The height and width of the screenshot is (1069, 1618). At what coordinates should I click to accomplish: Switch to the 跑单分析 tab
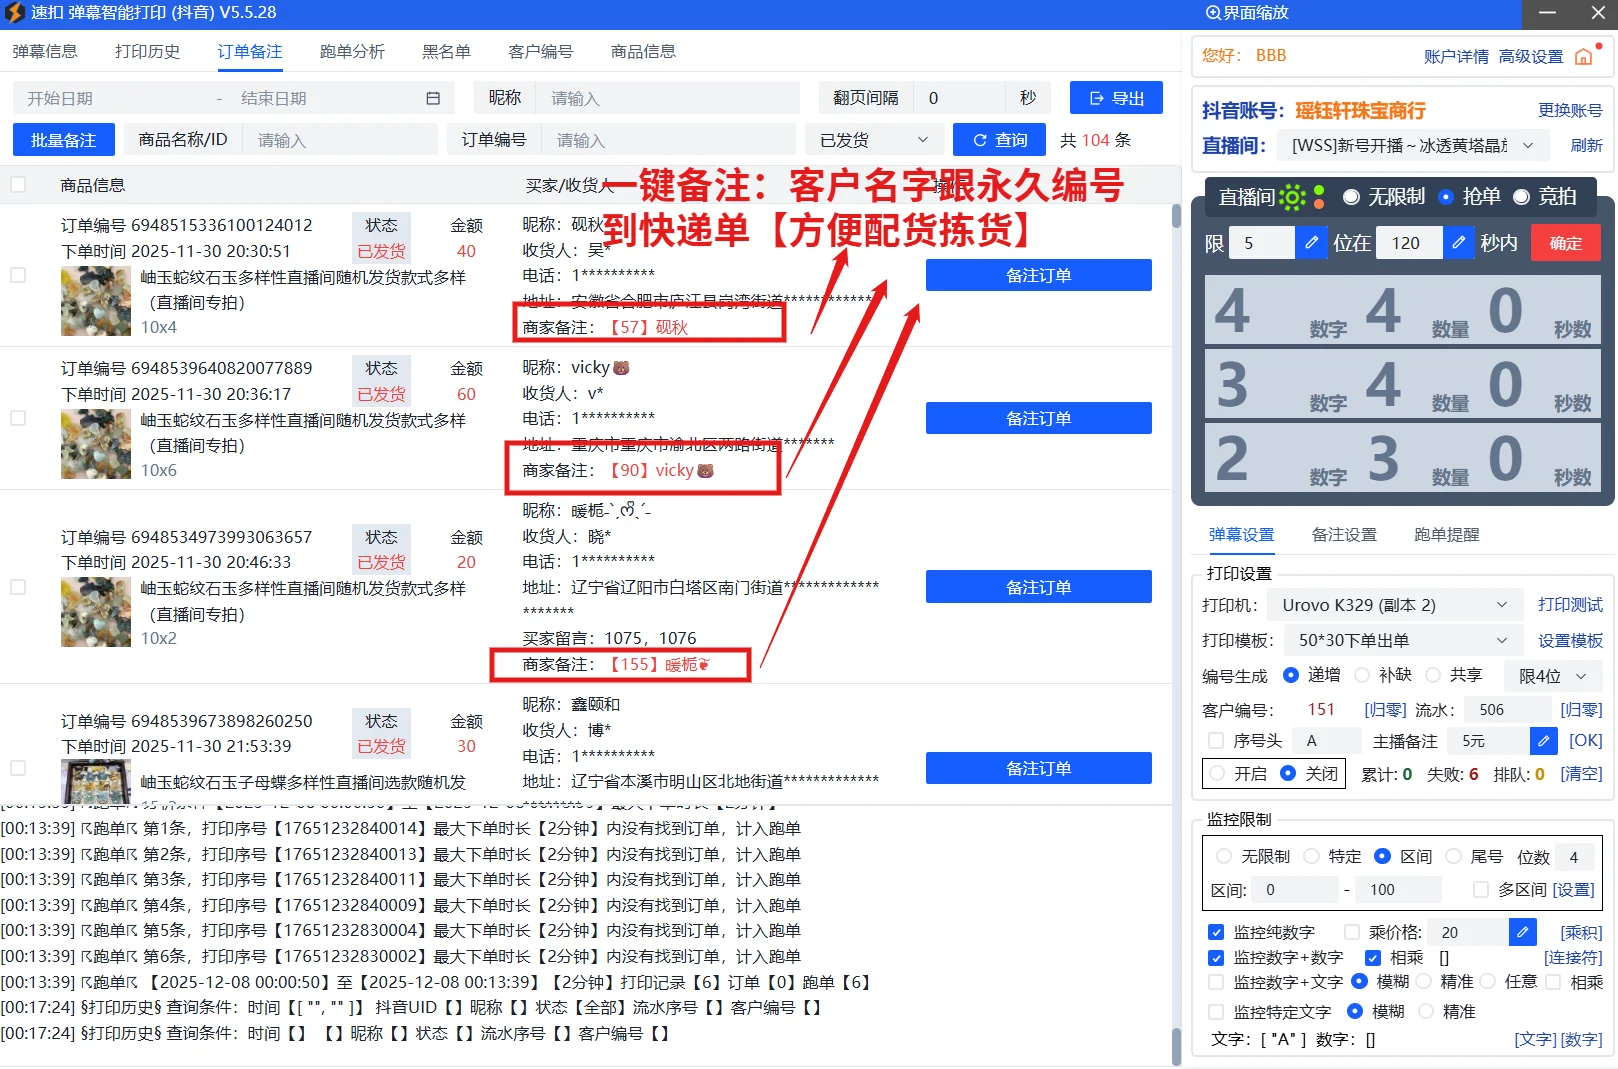coord(352,51)
